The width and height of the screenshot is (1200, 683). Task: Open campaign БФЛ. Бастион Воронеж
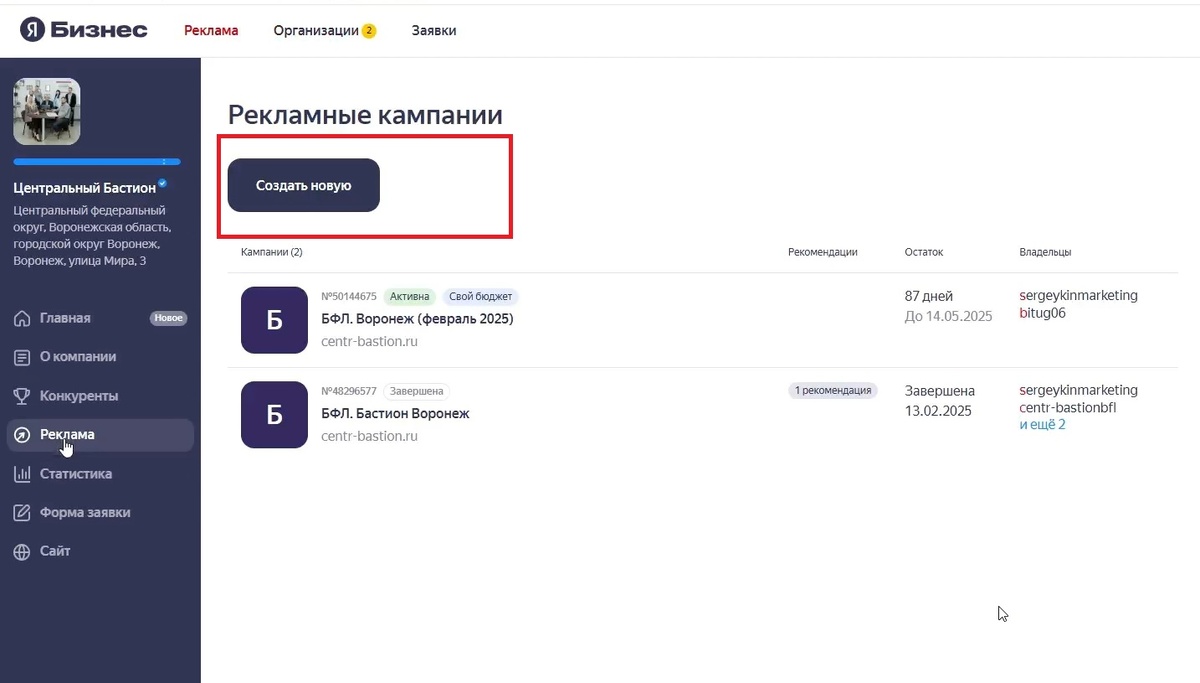tap(395, 413)
